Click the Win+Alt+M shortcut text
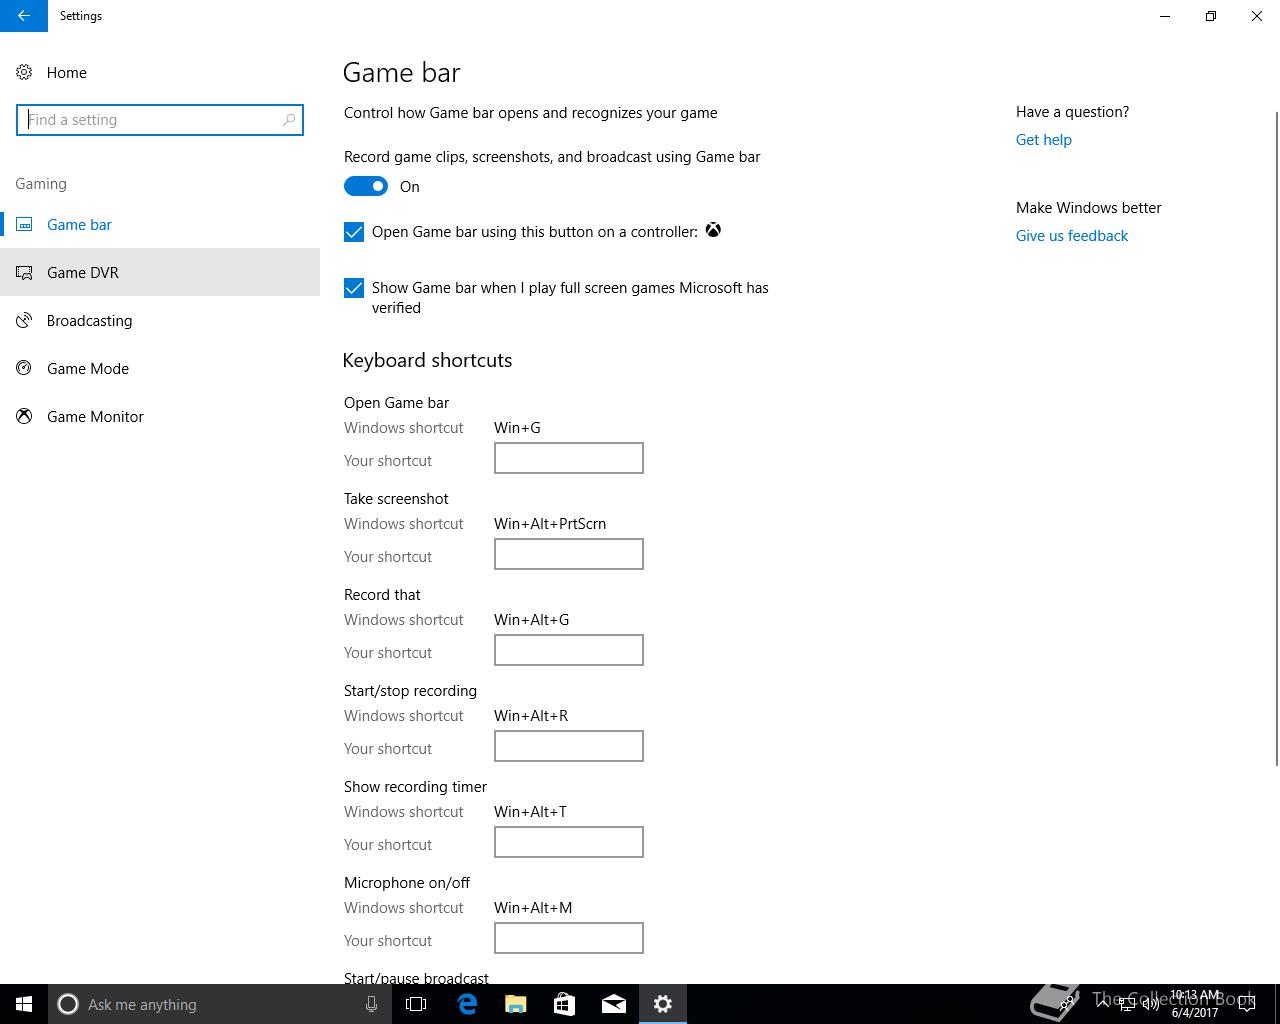Viewport: 1280px width, 1024px height. (533, 908)
